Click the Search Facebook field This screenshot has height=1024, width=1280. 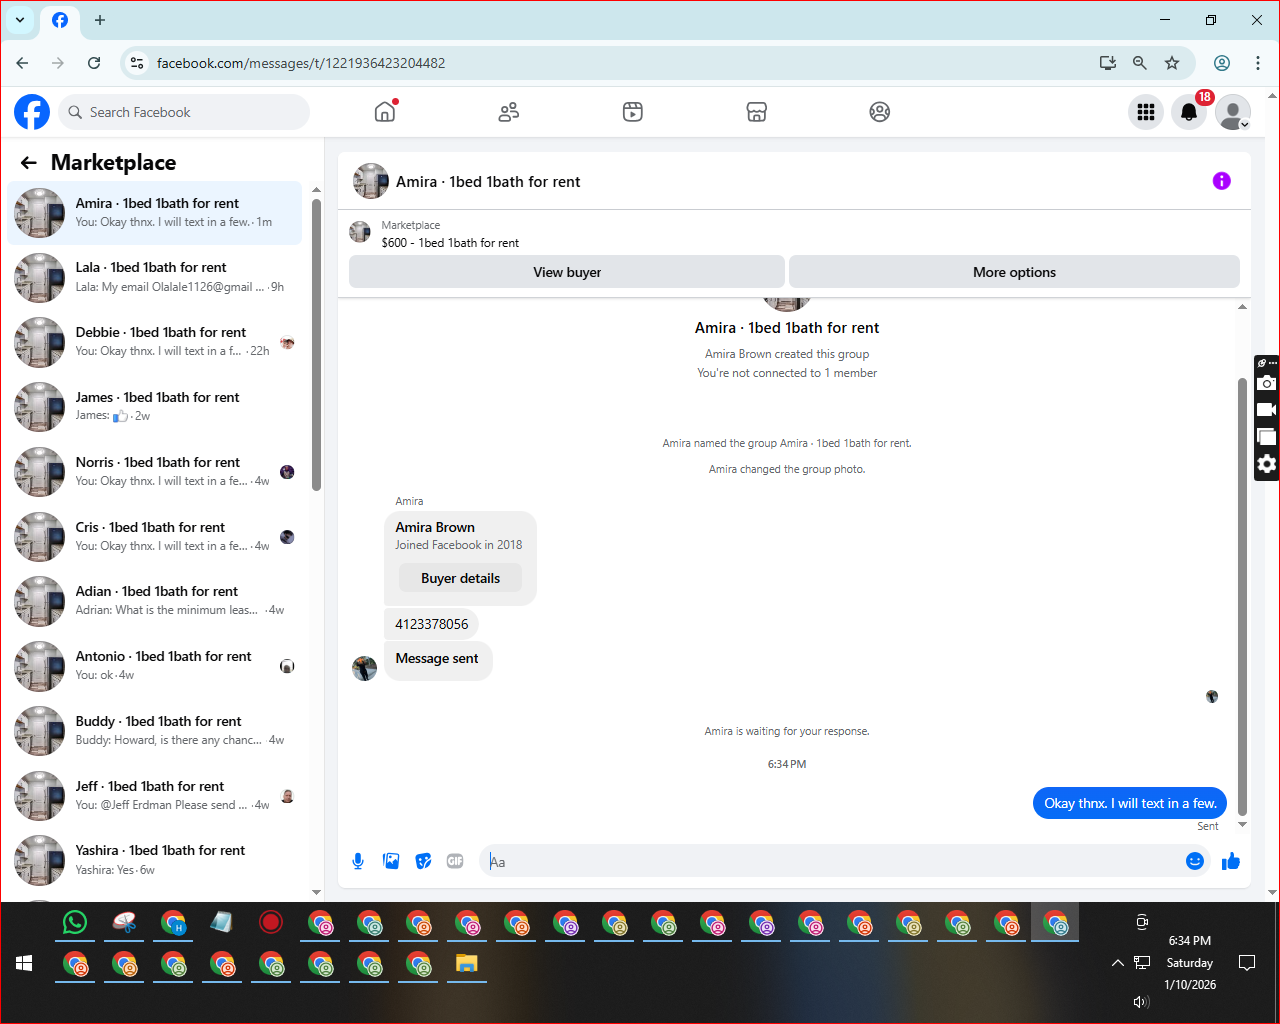click(x=184, y=112)
